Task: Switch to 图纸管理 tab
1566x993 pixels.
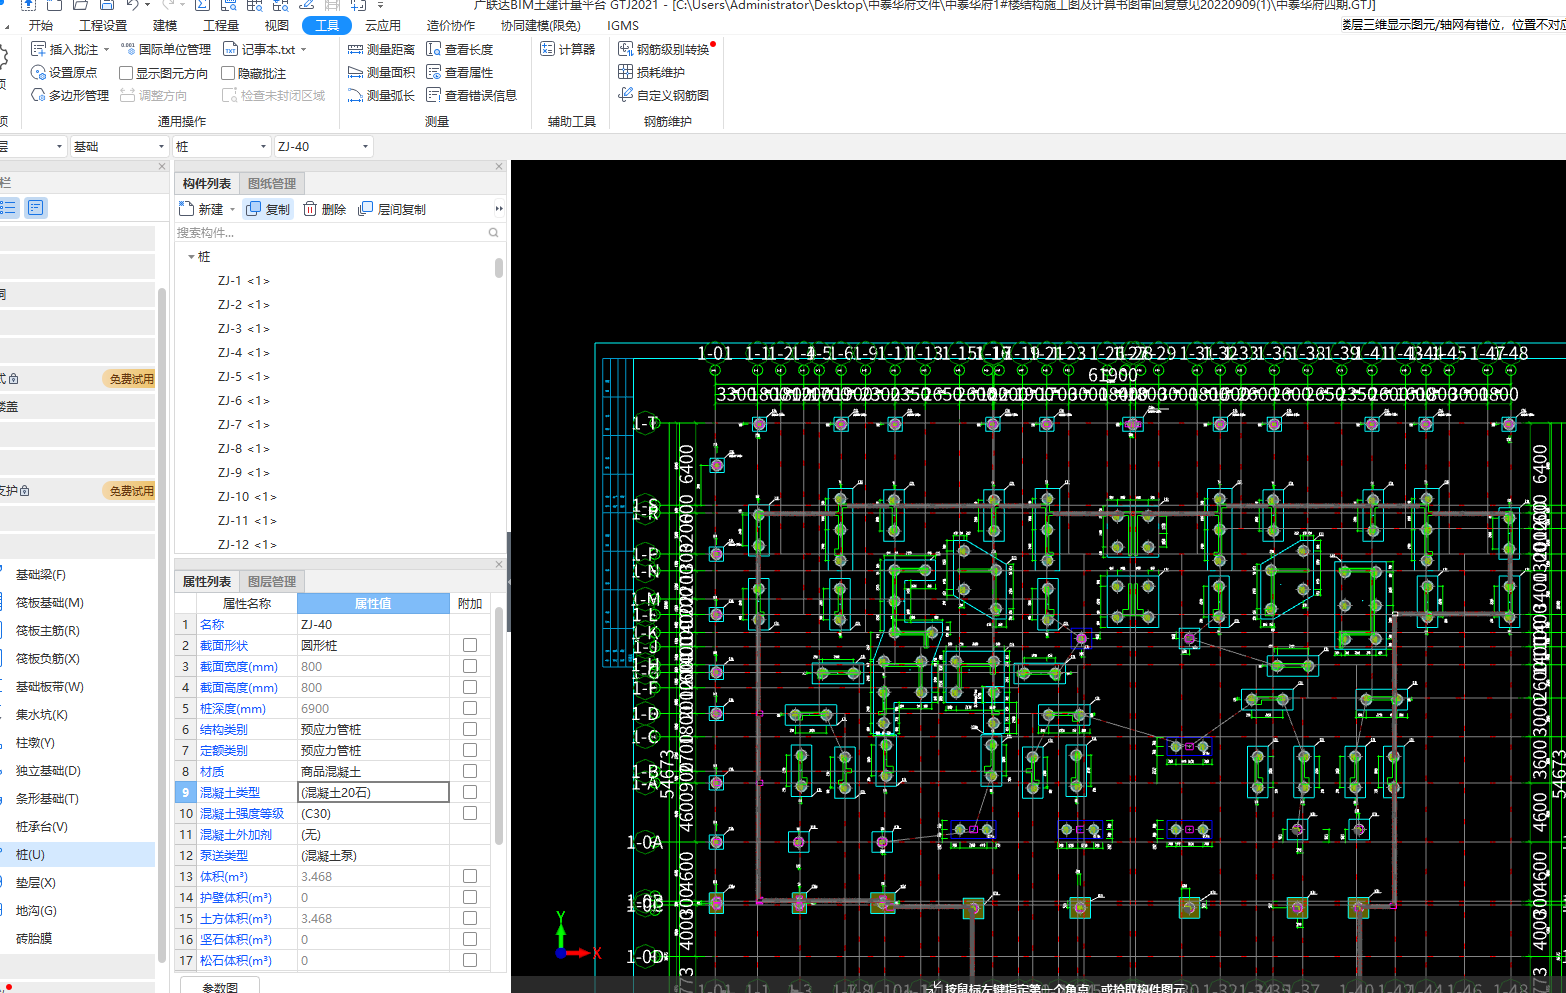Action: tap(272, 183)
